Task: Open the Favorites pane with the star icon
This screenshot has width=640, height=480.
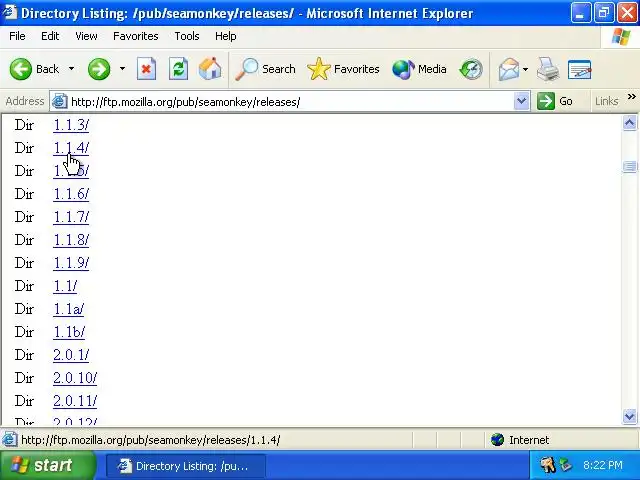Action: pos(343,69)
